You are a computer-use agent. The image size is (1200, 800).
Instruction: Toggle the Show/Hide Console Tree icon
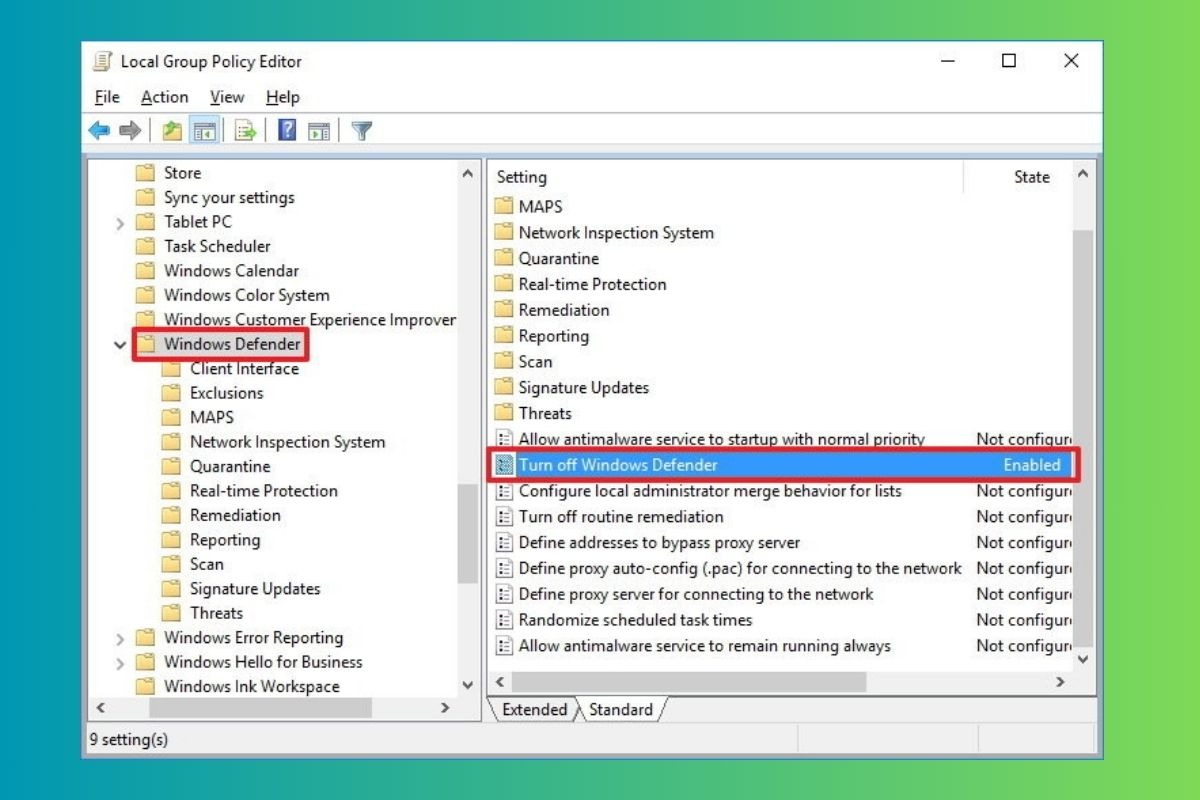pyautogui.click(x=205, y=130)
